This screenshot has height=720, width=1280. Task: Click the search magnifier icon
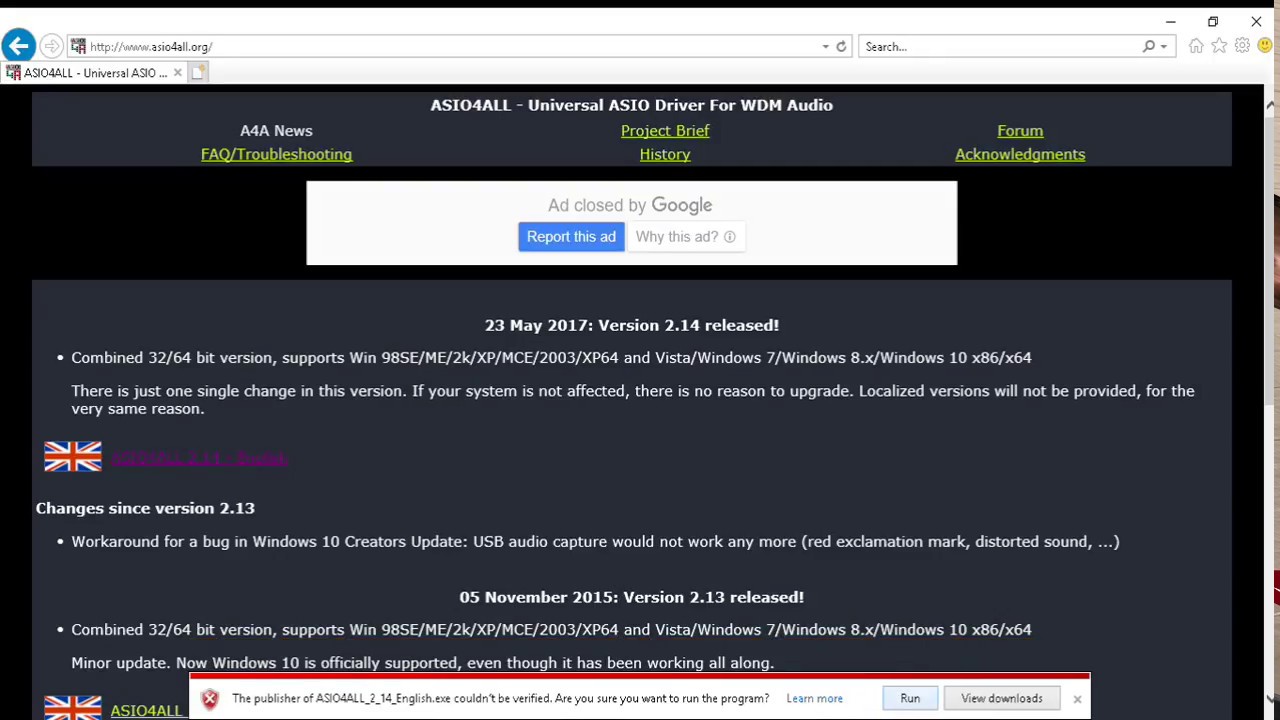(x=1149, y=46)
